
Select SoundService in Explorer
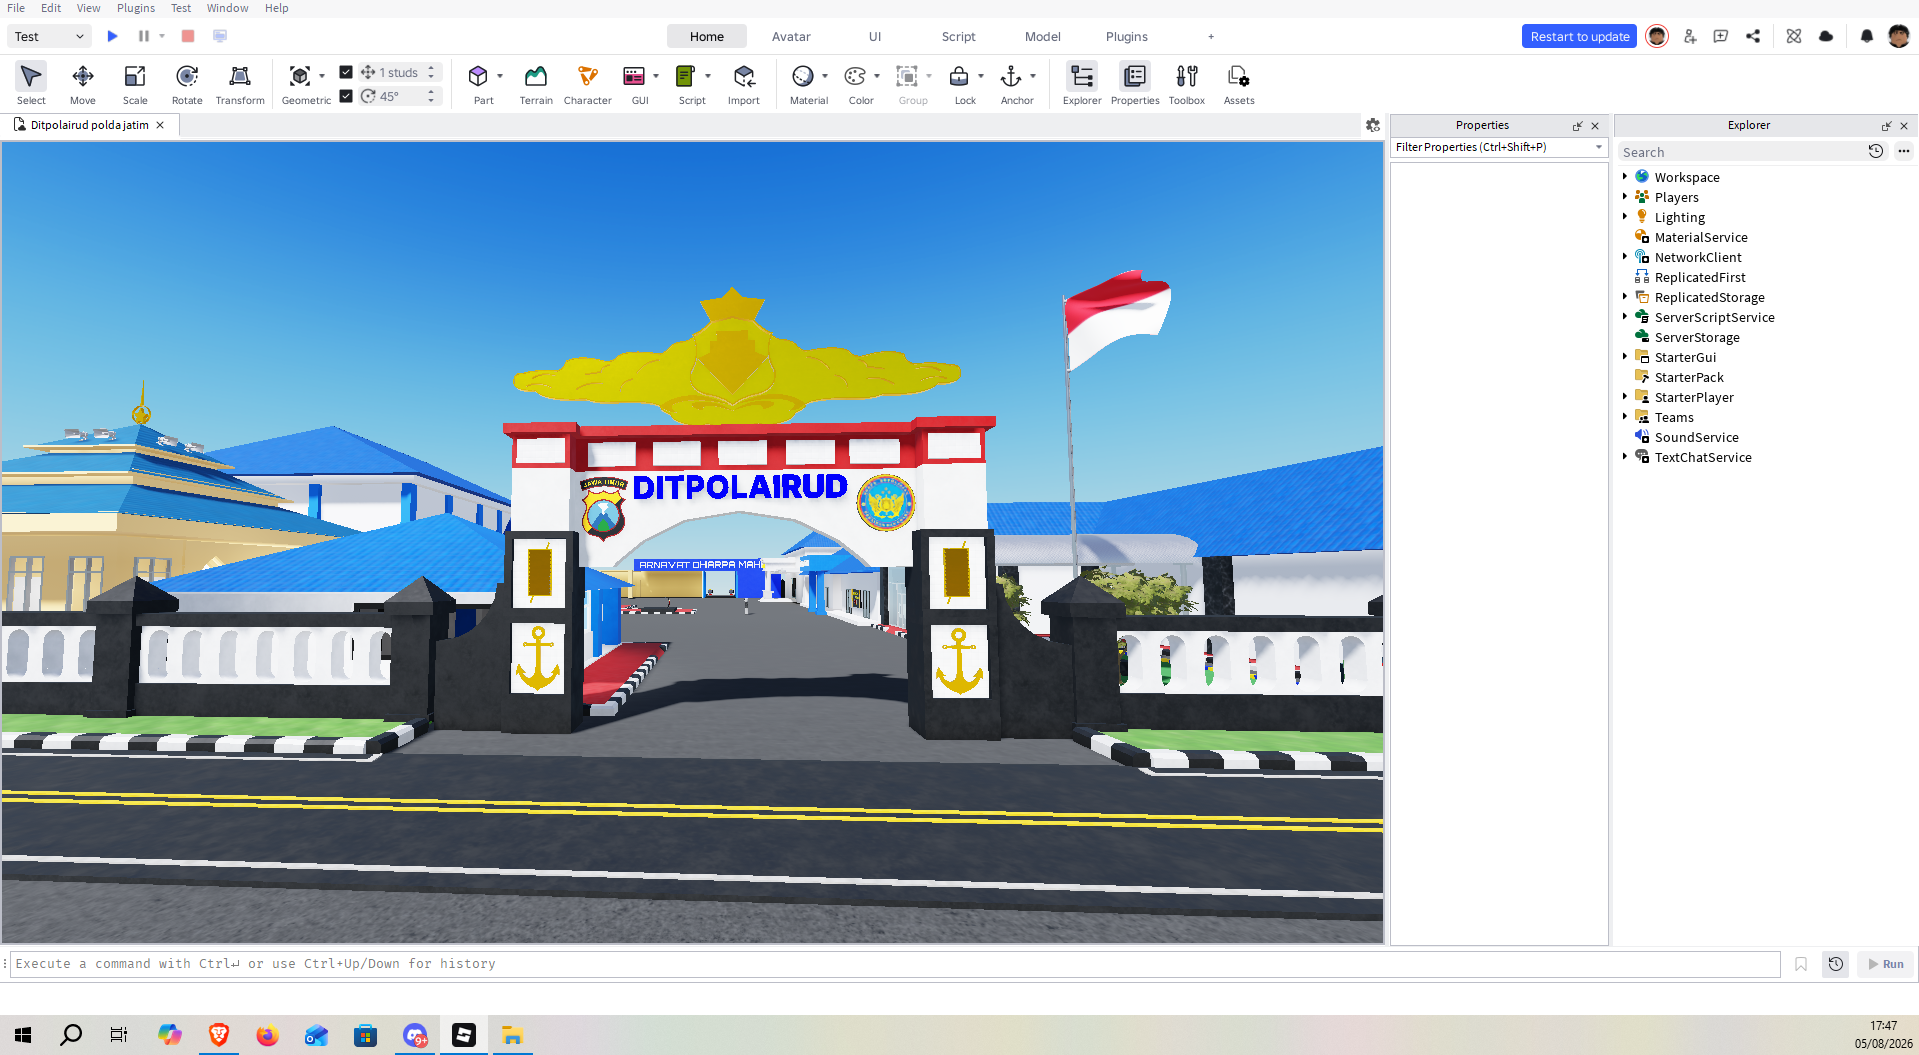pyautogui.click(x=1696, y=437)
